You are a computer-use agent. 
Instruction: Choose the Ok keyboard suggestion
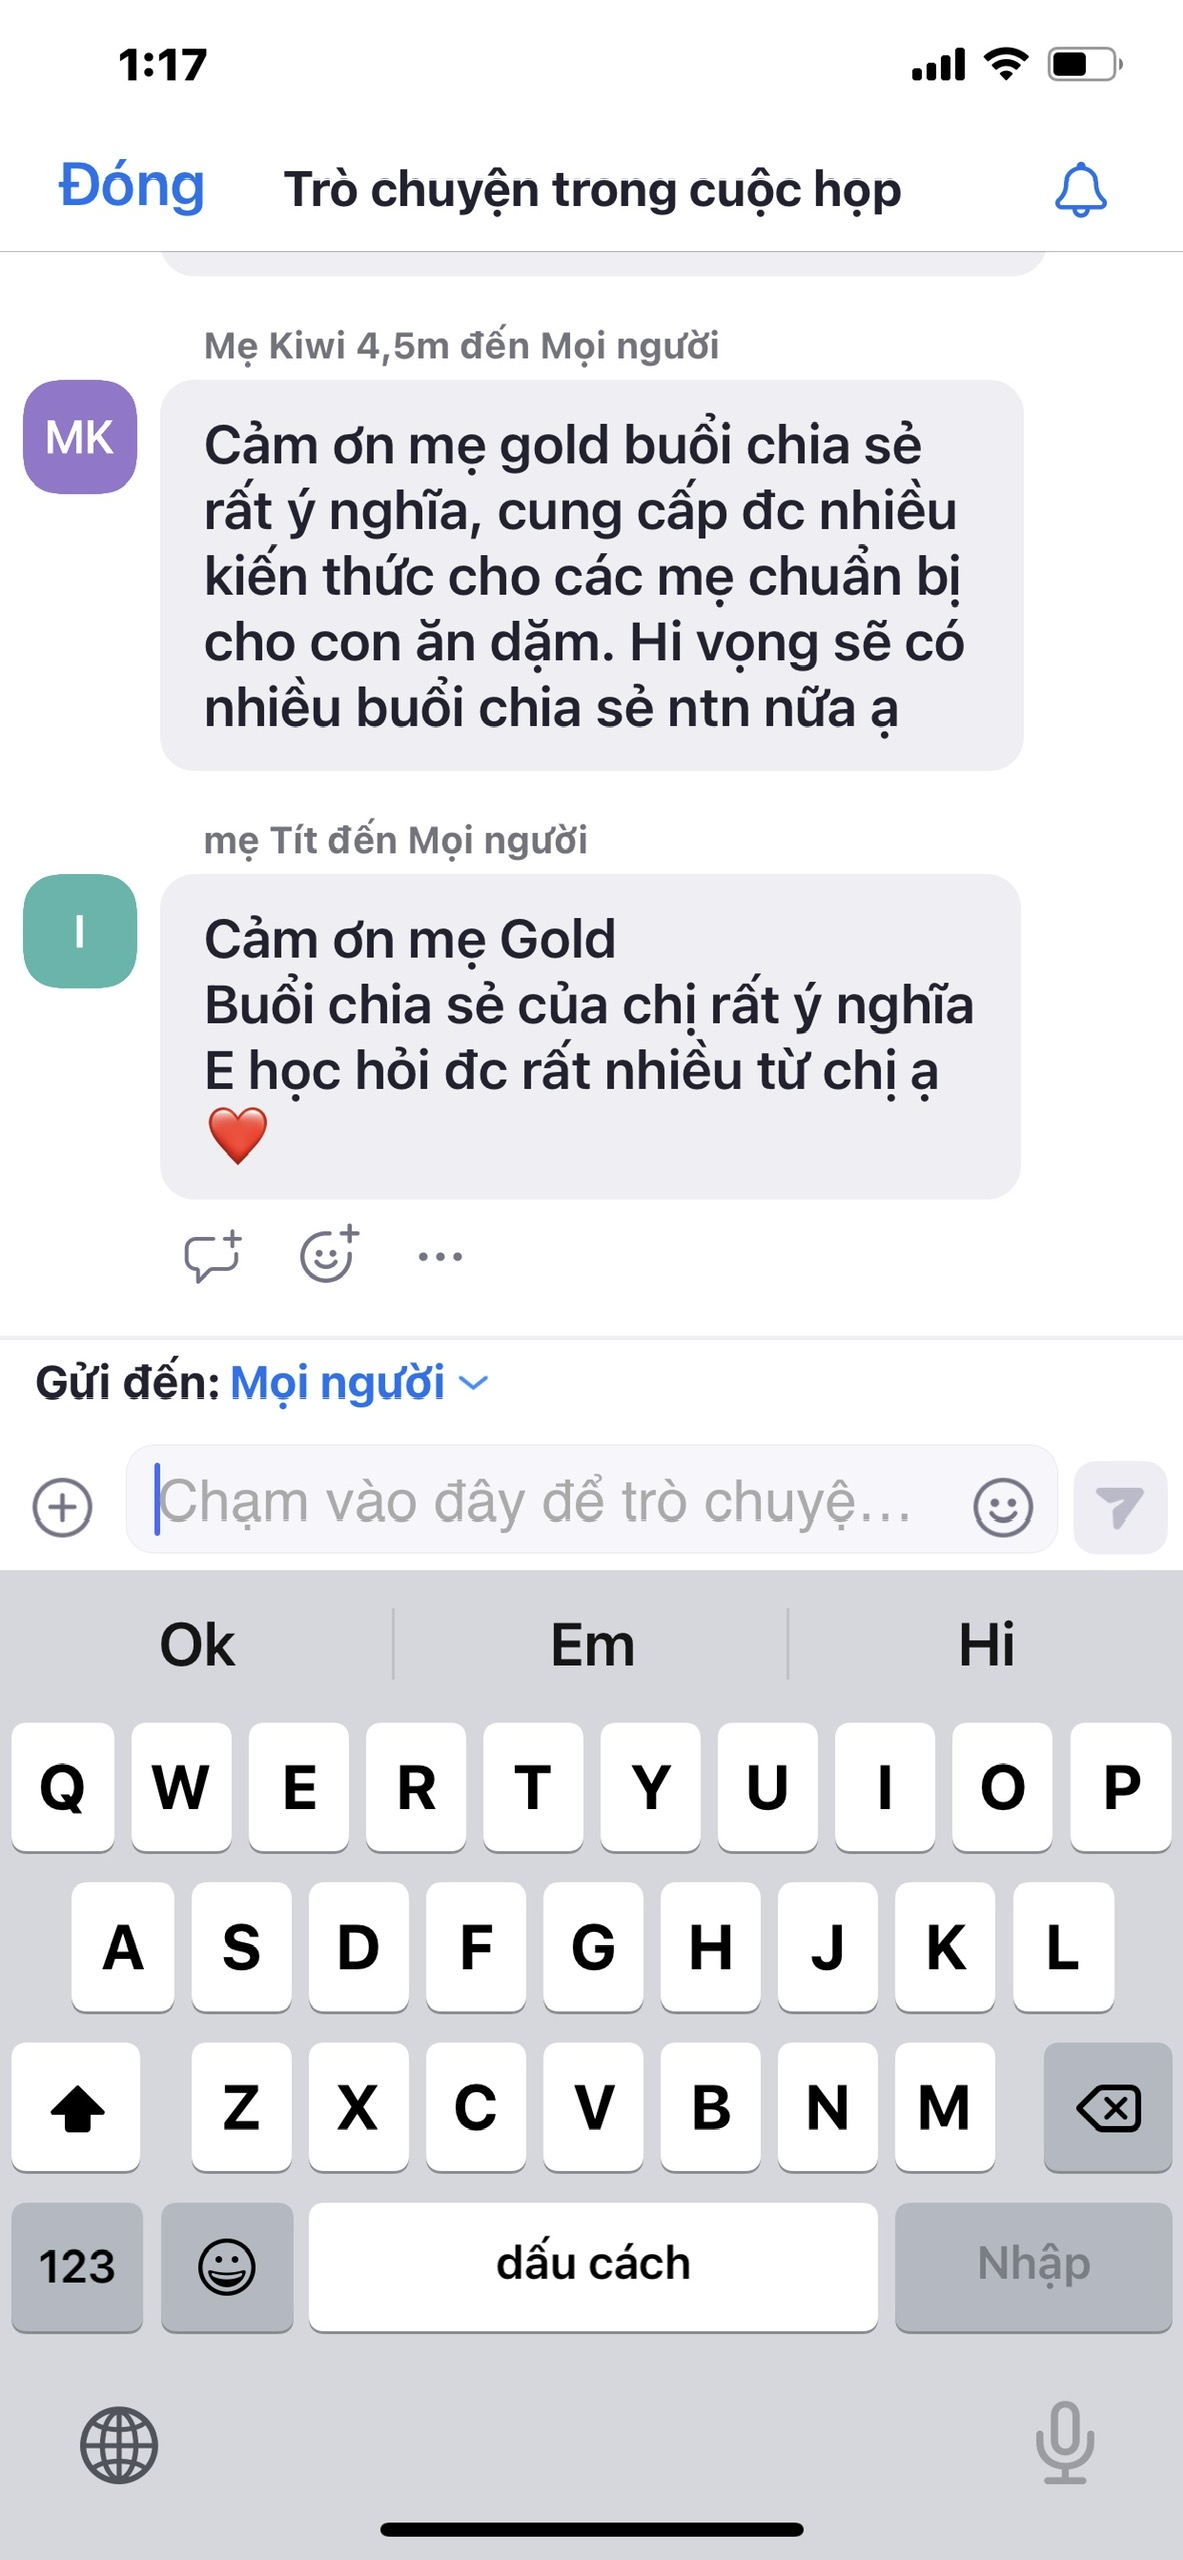(197, 1644)
